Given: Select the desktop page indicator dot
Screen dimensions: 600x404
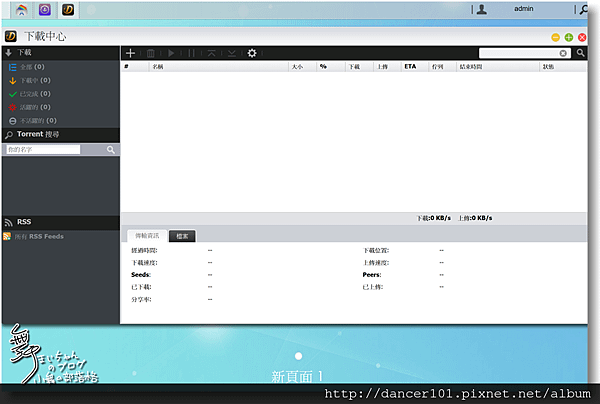Looking at the screenshot, I should (x=298, y=356).
